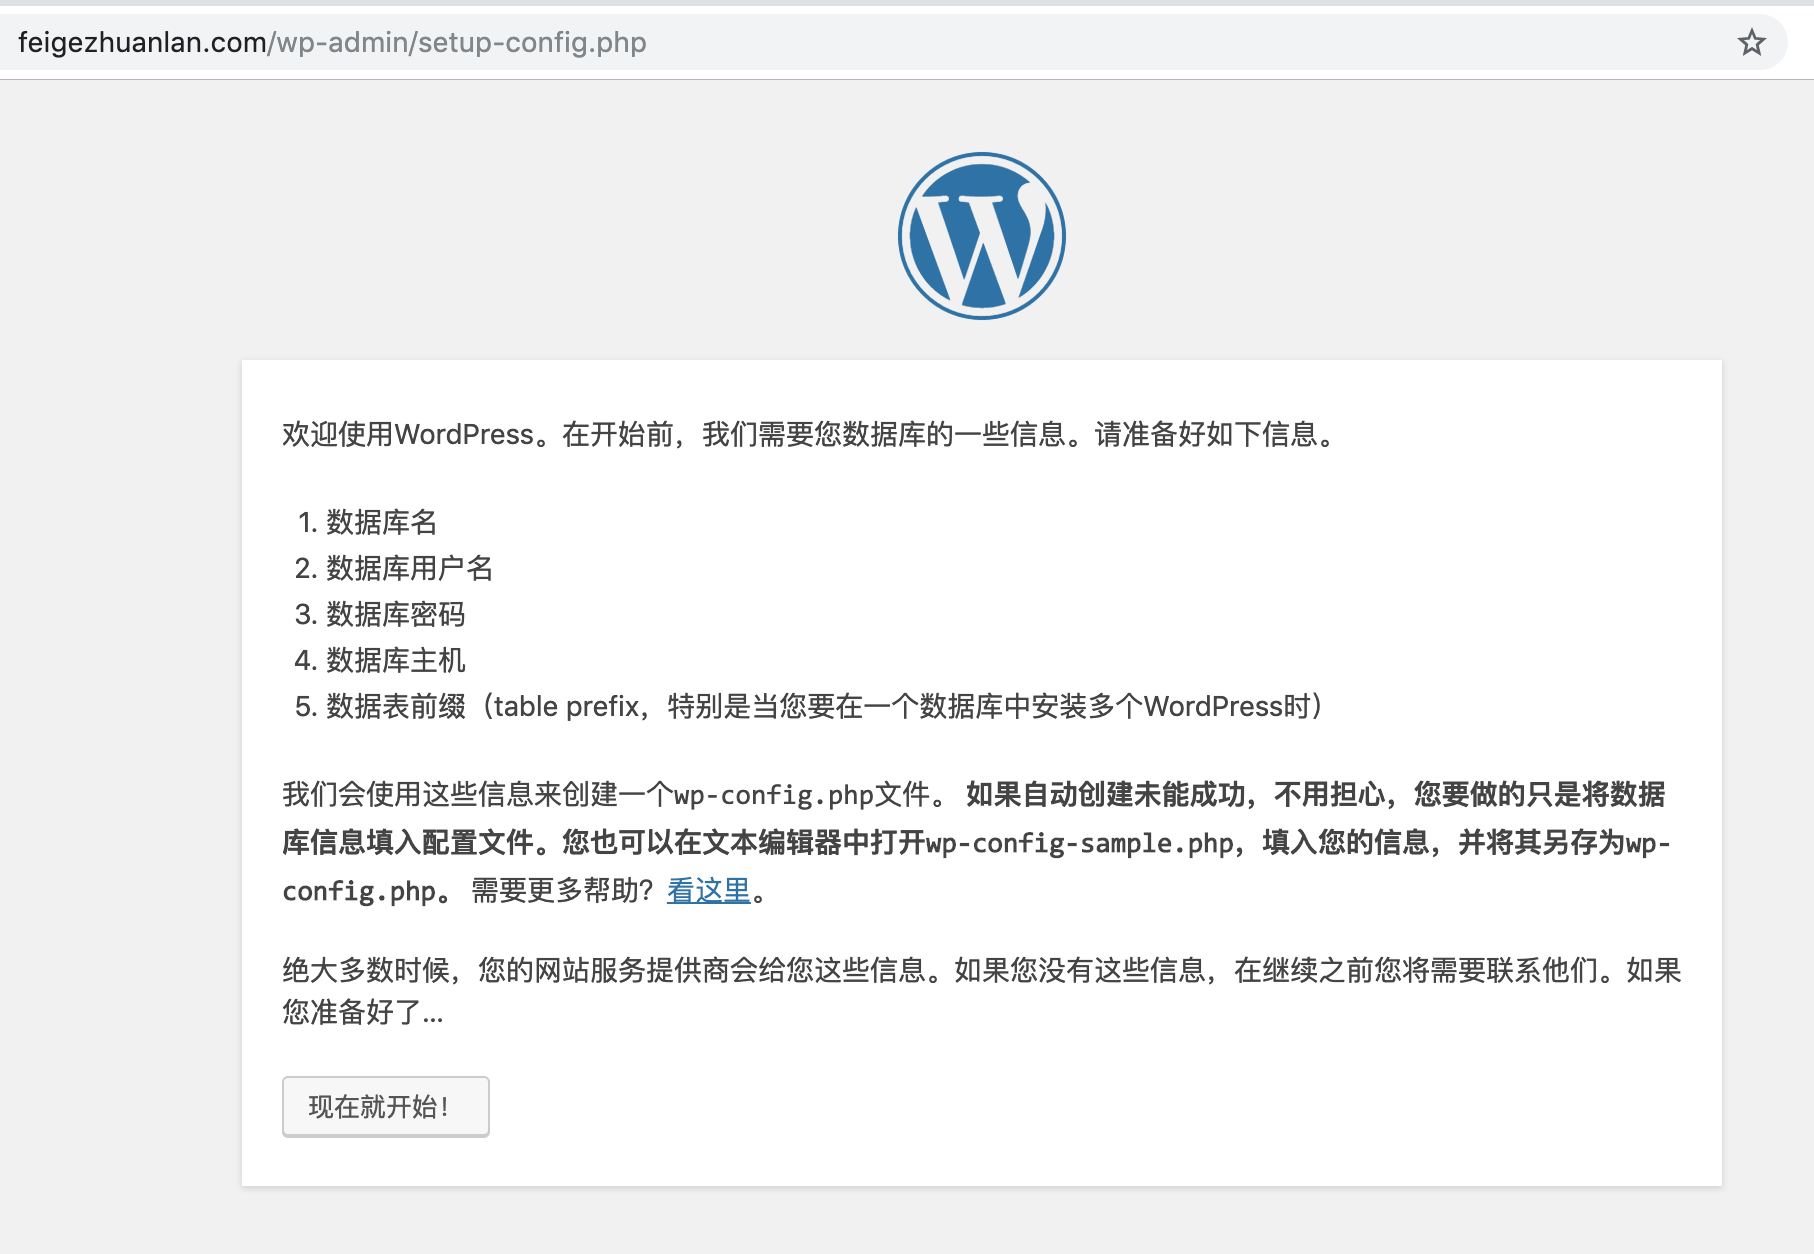Viewport: 1814px width, 1254px height.
Task: Open the "看这里" help link
Action: 707,890
